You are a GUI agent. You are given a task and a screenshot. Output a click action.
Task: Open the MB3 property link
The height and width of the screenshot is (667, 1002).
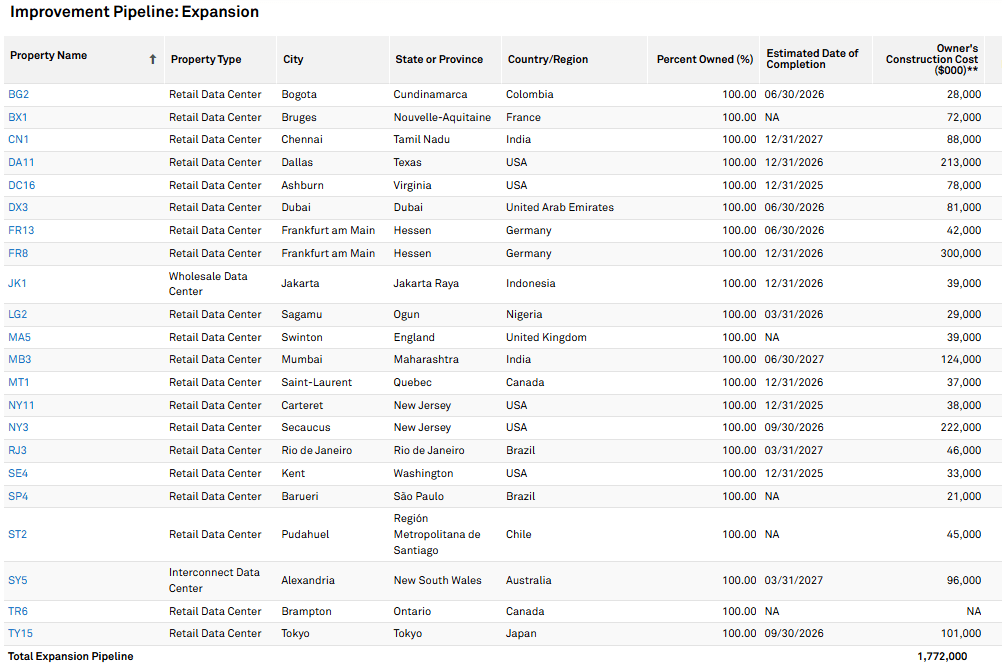tap(20, 359)
